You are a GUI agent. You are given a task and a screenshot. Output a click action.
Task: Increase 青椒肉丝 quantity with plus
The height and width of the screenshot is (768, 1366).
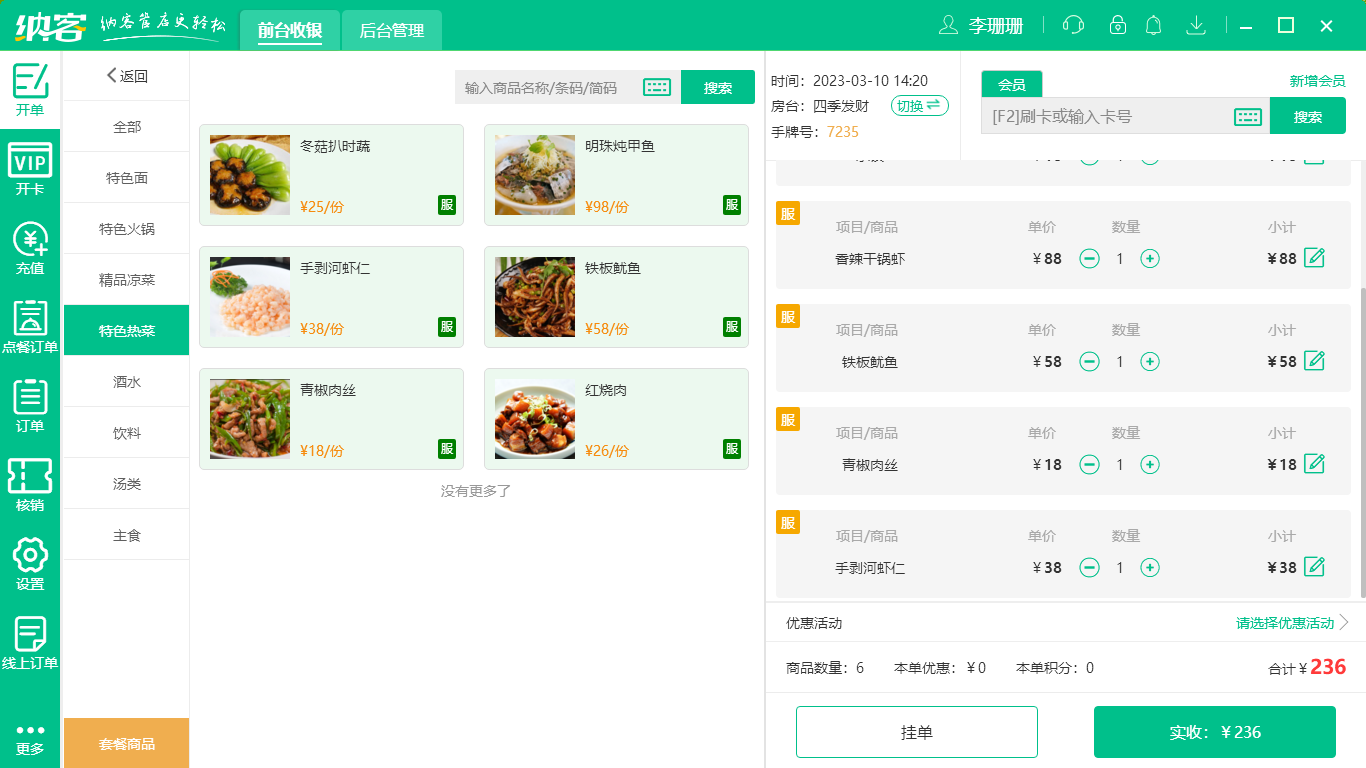tap(1150, 465)
